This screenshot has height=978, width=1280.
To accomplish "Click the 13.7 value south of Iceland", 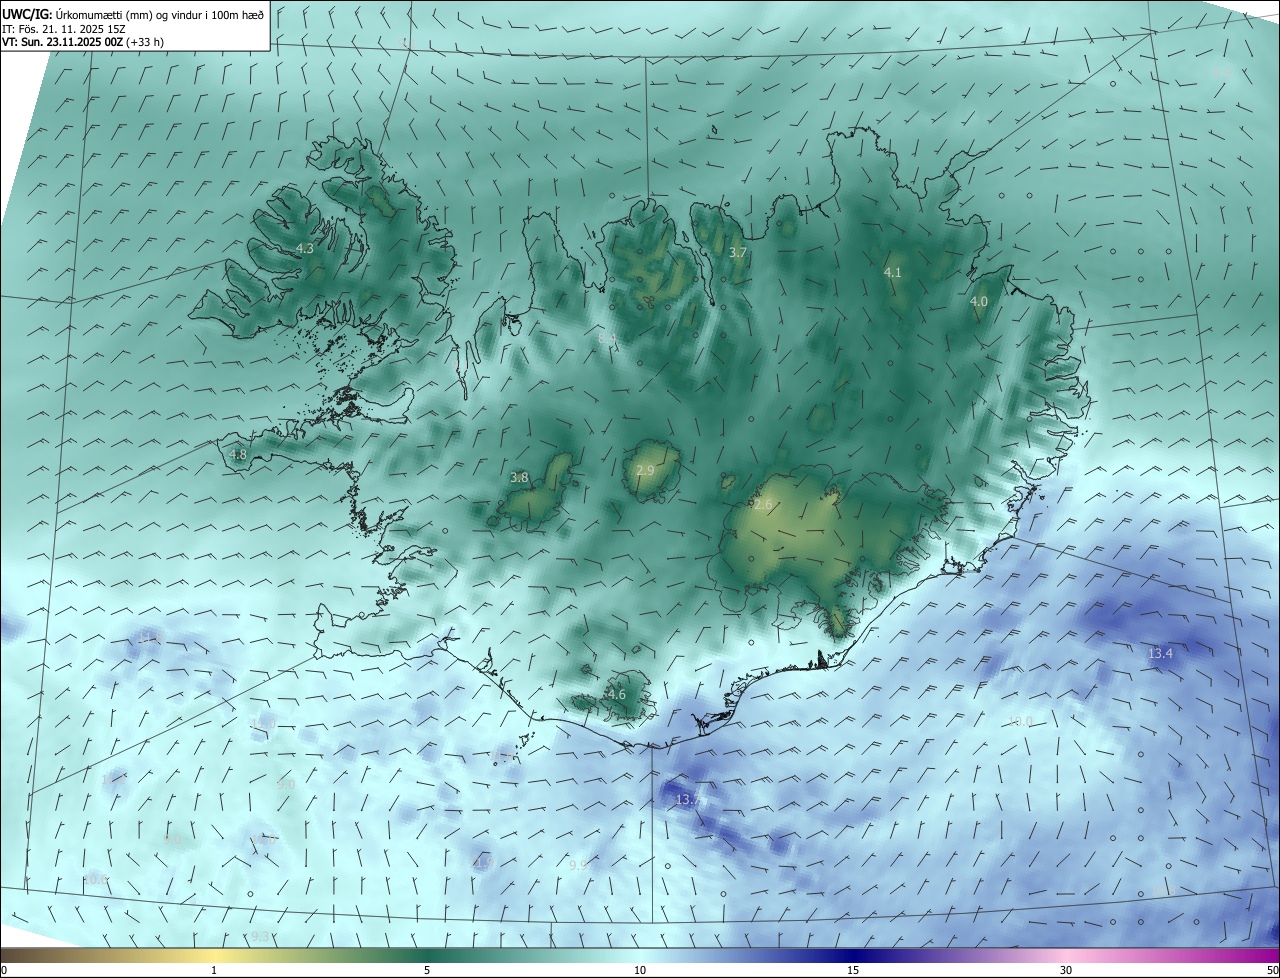I will tap(688, 799).
